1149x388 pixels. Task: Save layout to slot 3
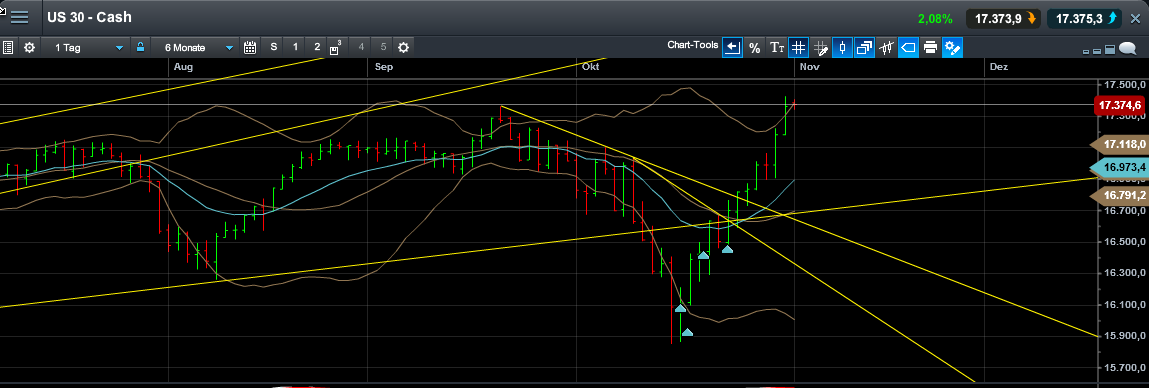(x=336, y=48)
